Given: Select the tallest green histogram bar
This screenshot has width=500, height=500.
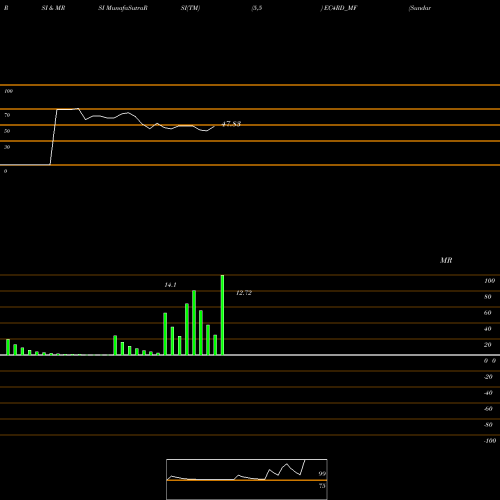Looking at the screenshot, I should (222, 315).
